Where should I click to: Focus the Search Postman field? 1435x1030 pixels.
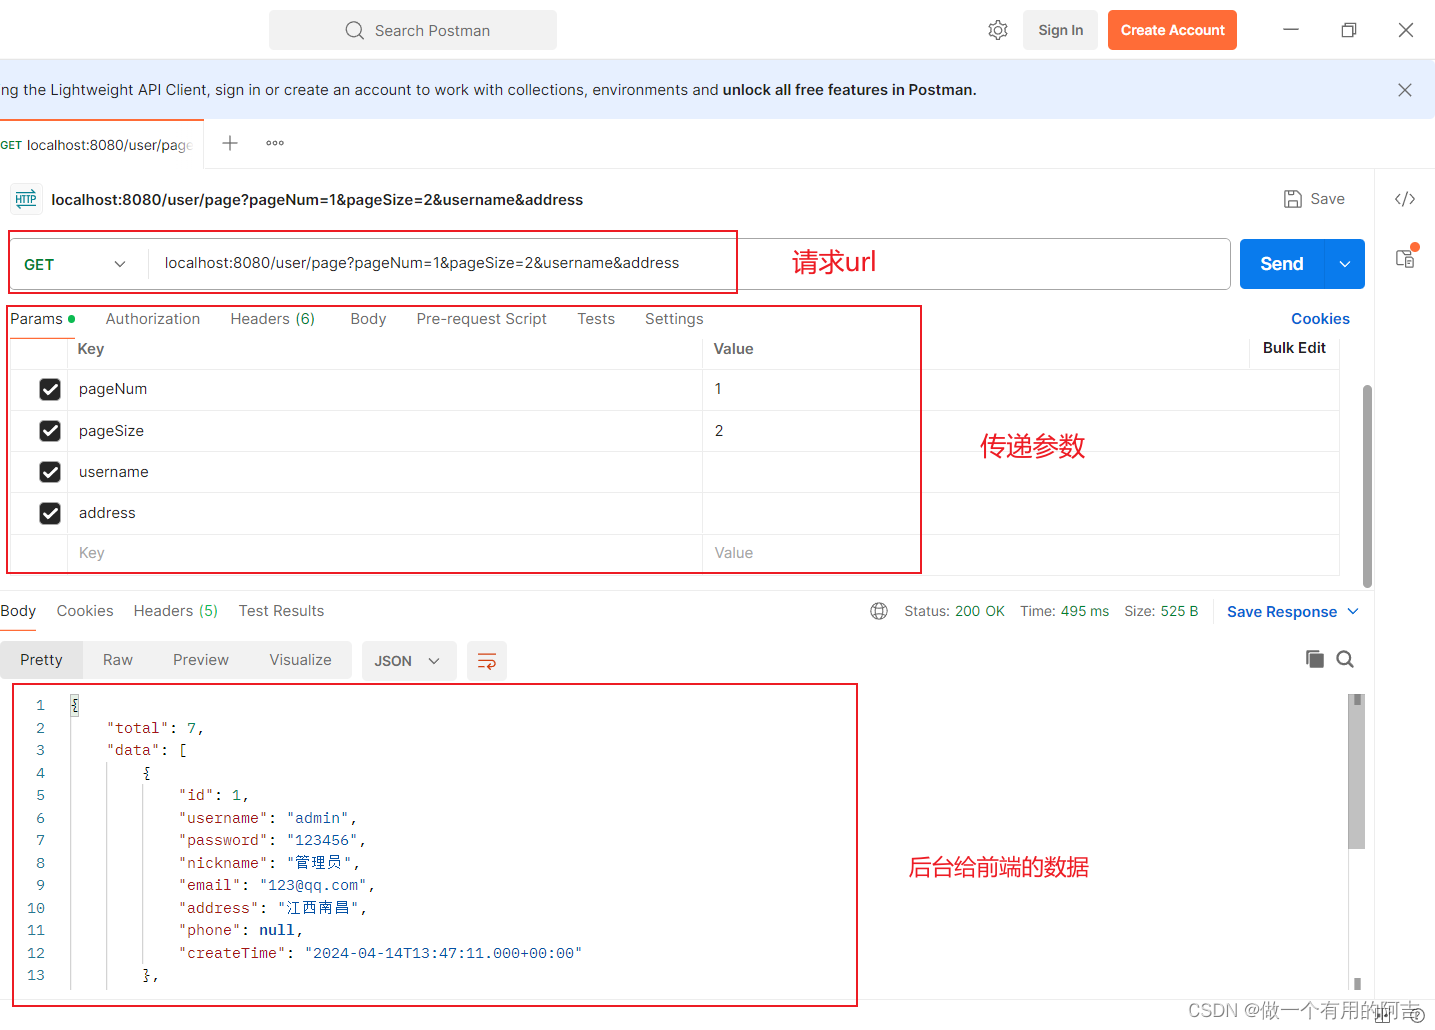click(x=413, y=30)
